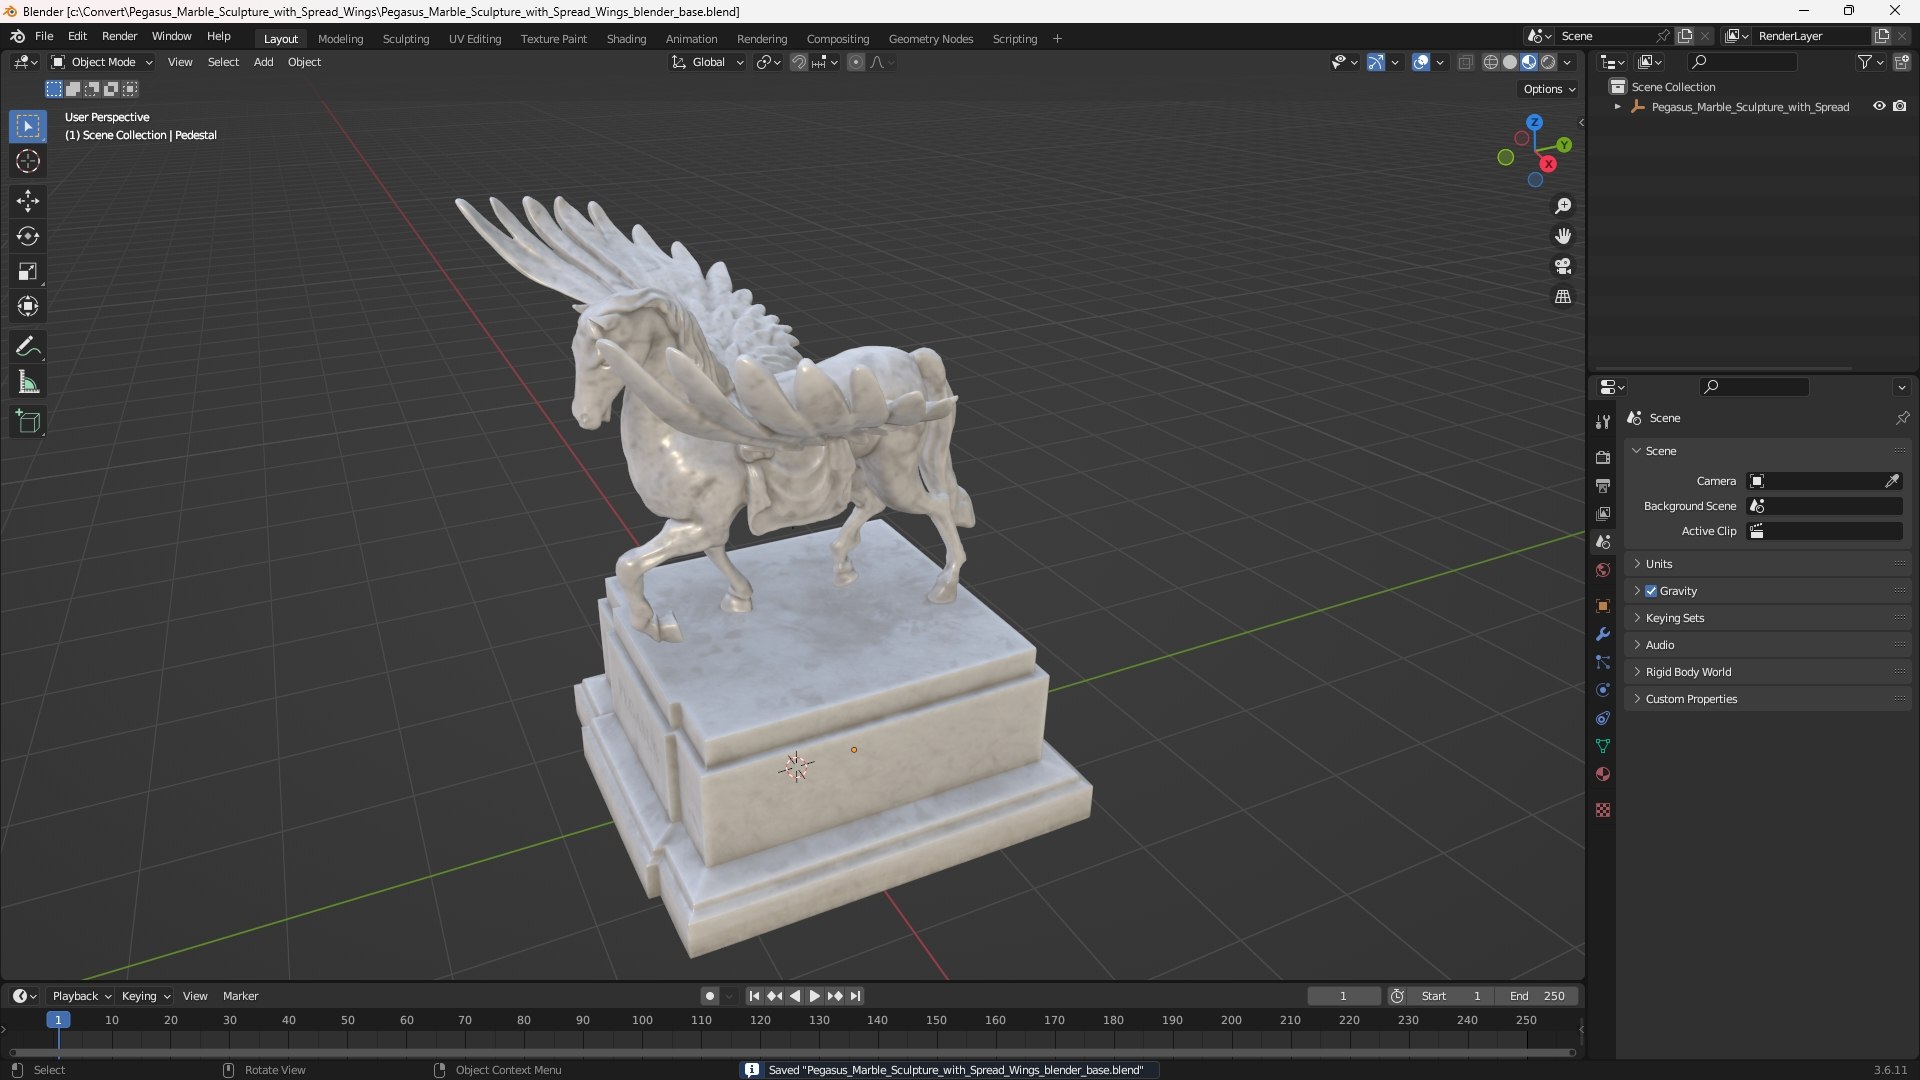Open the Object Mode dropdown
This screenshot has width=1920, height=1080.
point(102,62)
